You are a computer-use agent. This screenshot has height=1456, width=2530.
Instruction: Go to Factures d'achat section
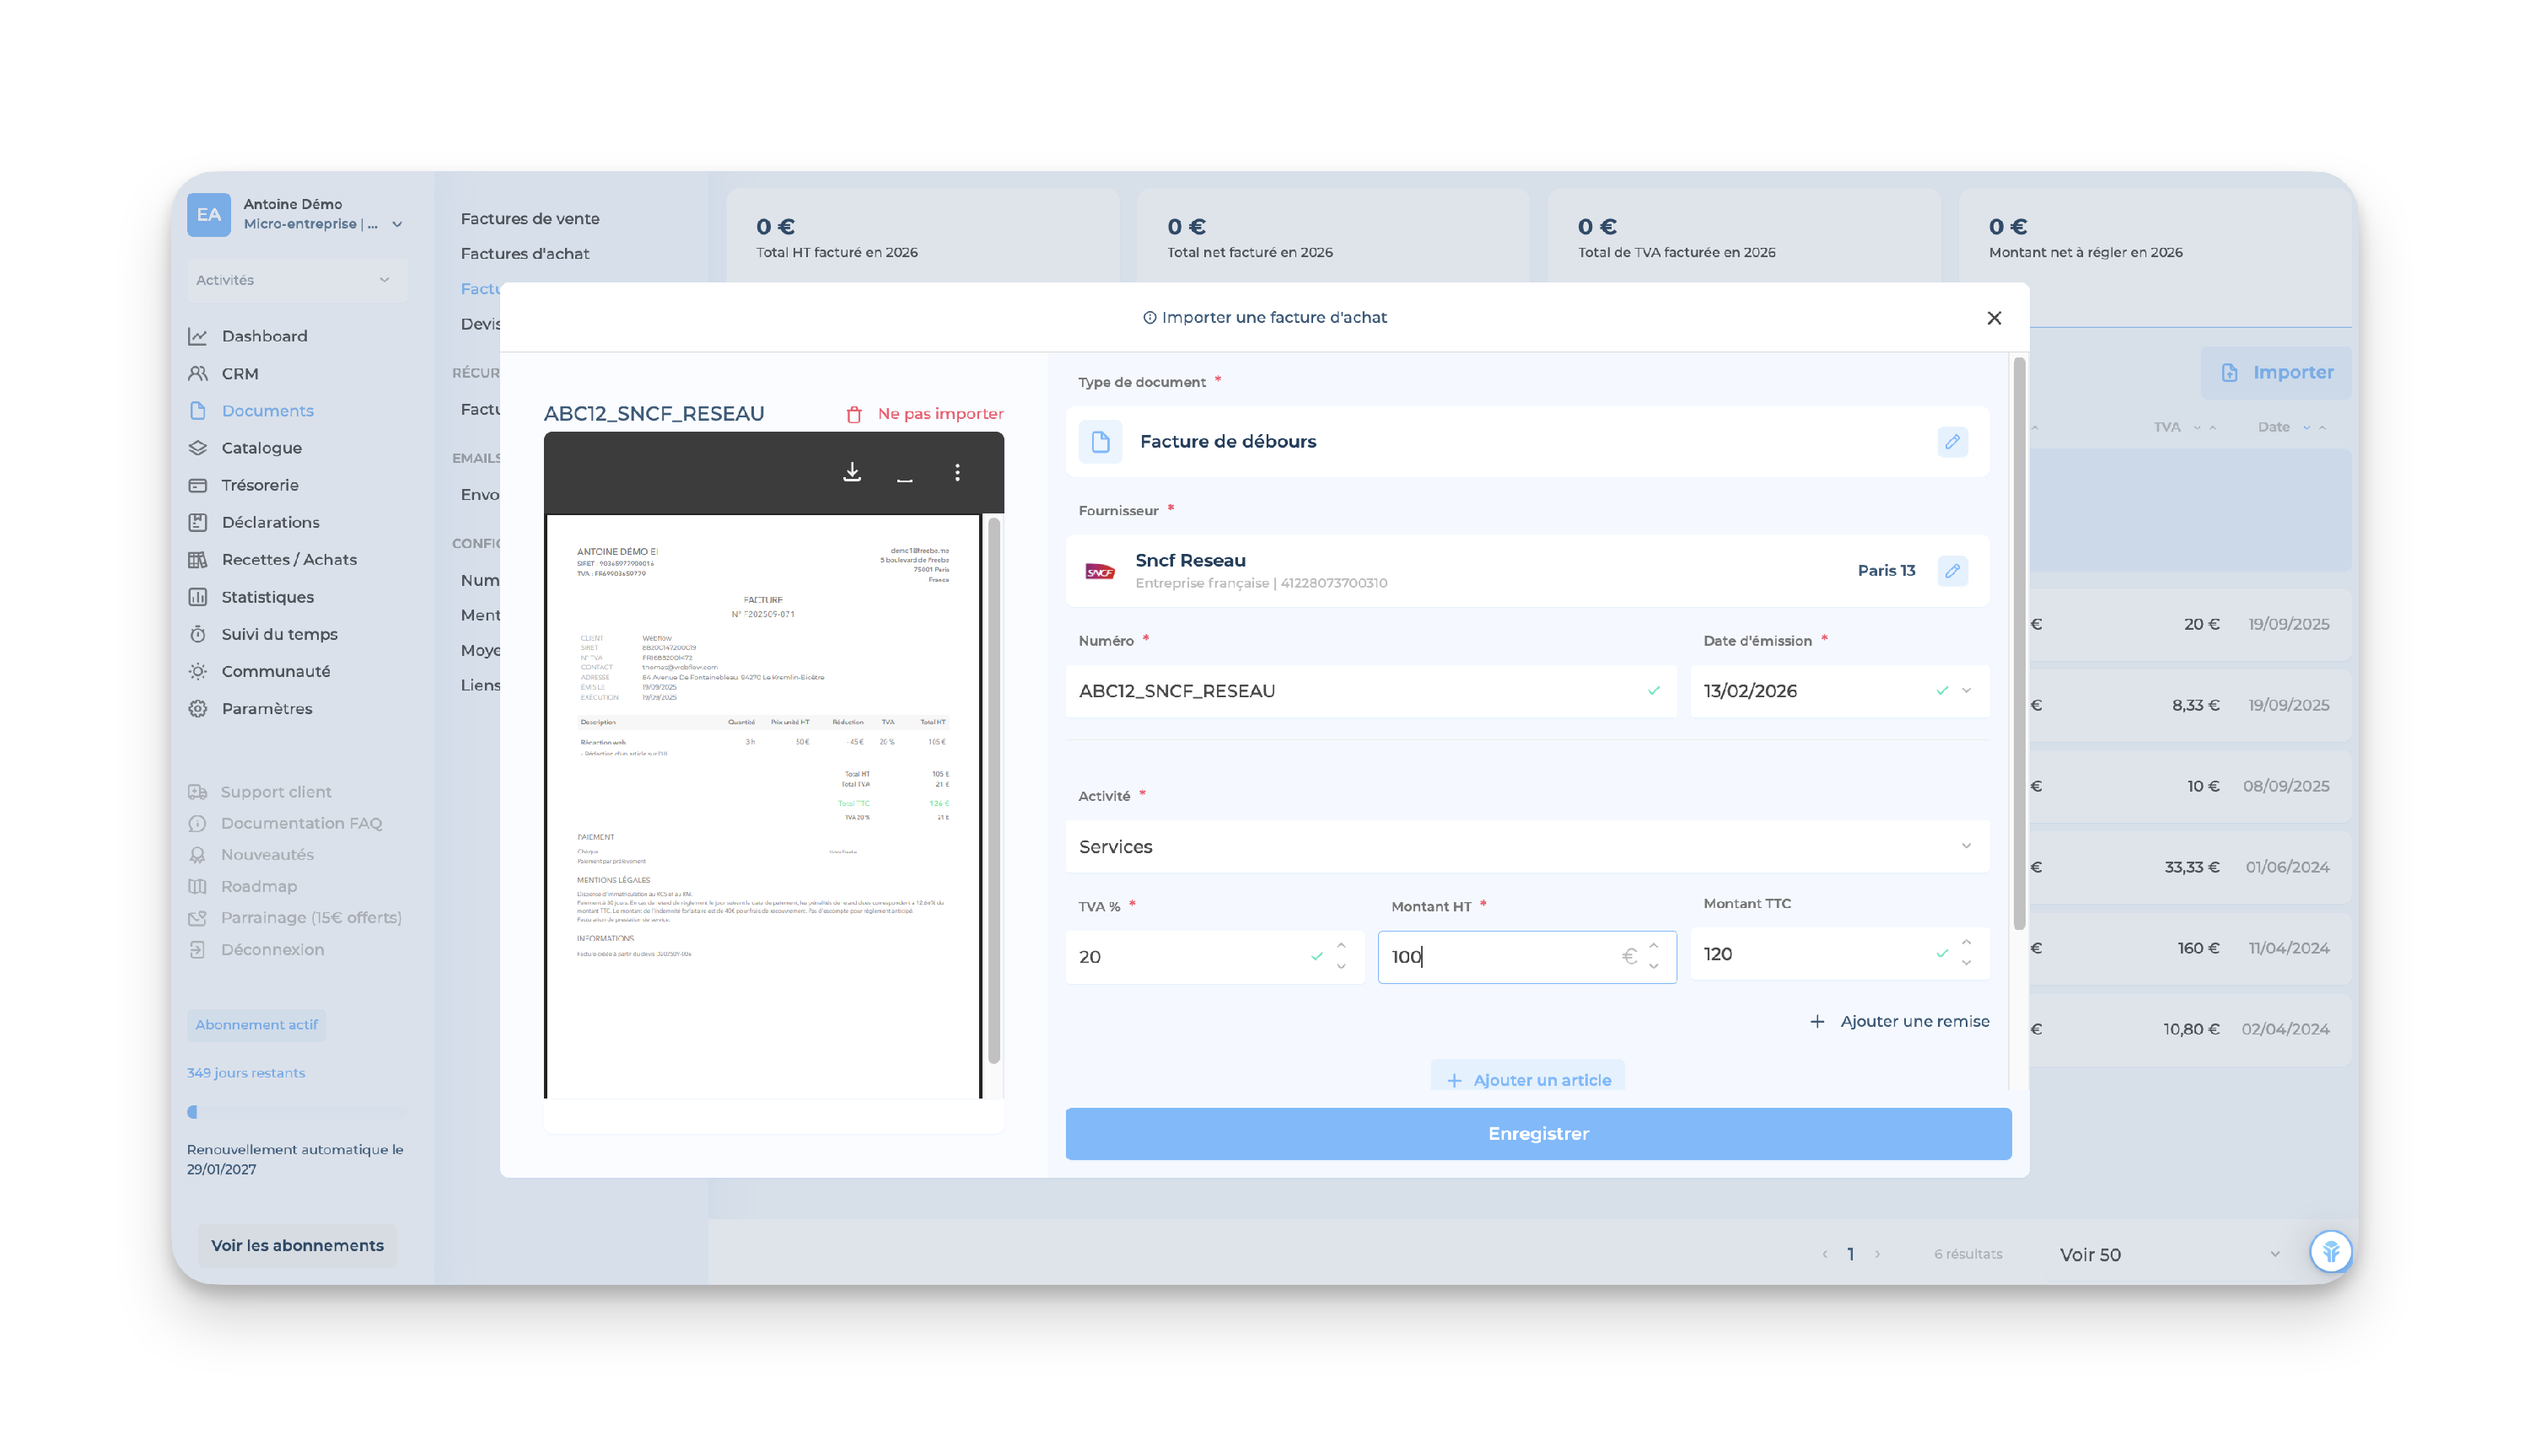pos(524,254)
